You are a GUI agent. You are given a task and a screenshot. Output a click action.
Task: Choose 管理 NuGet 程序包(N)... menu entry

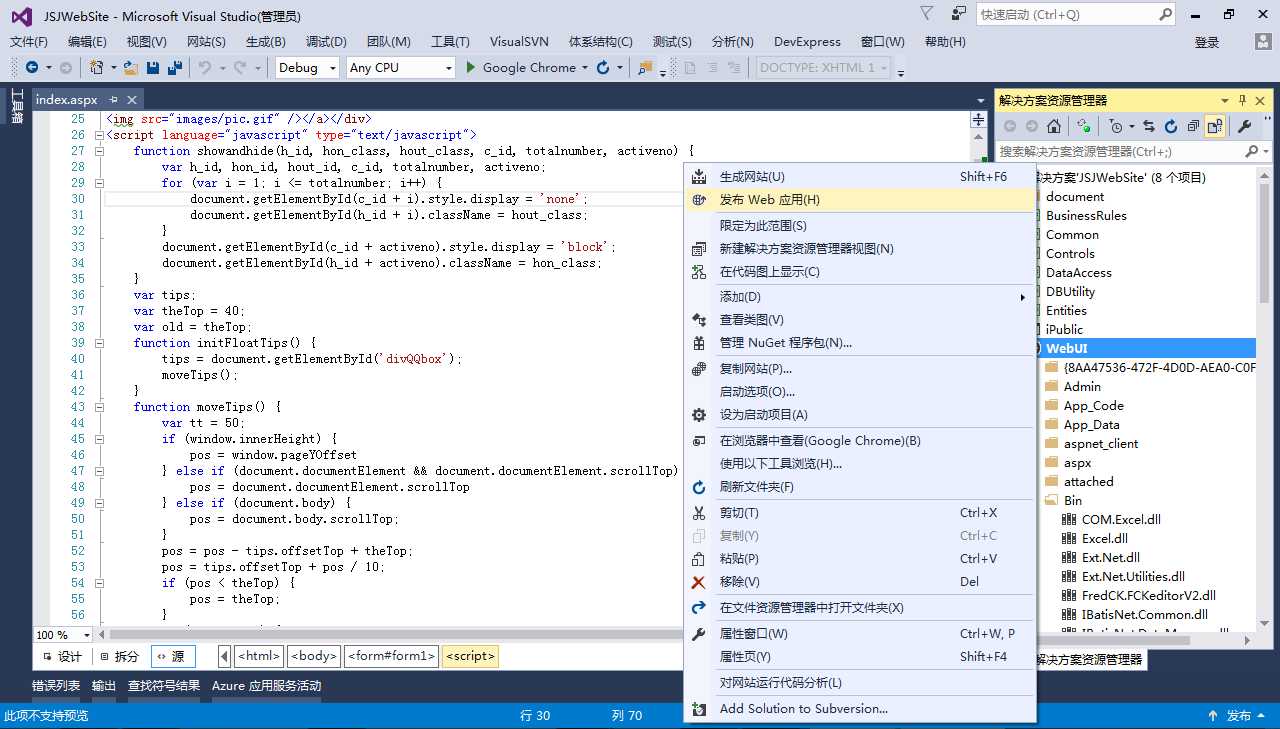(861, 343)
